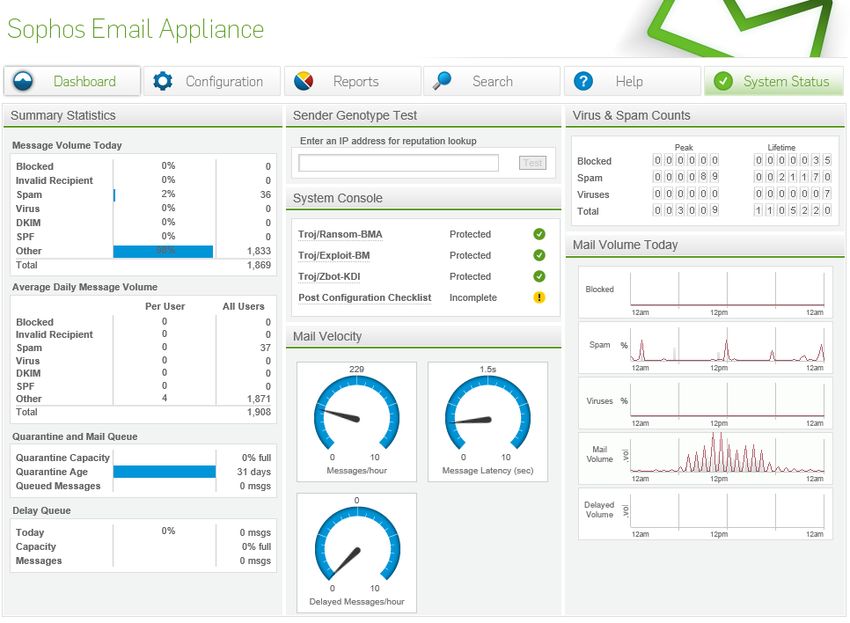Click the Configuration gear icon
850x623 pixels.
click(x=163, y=81)
